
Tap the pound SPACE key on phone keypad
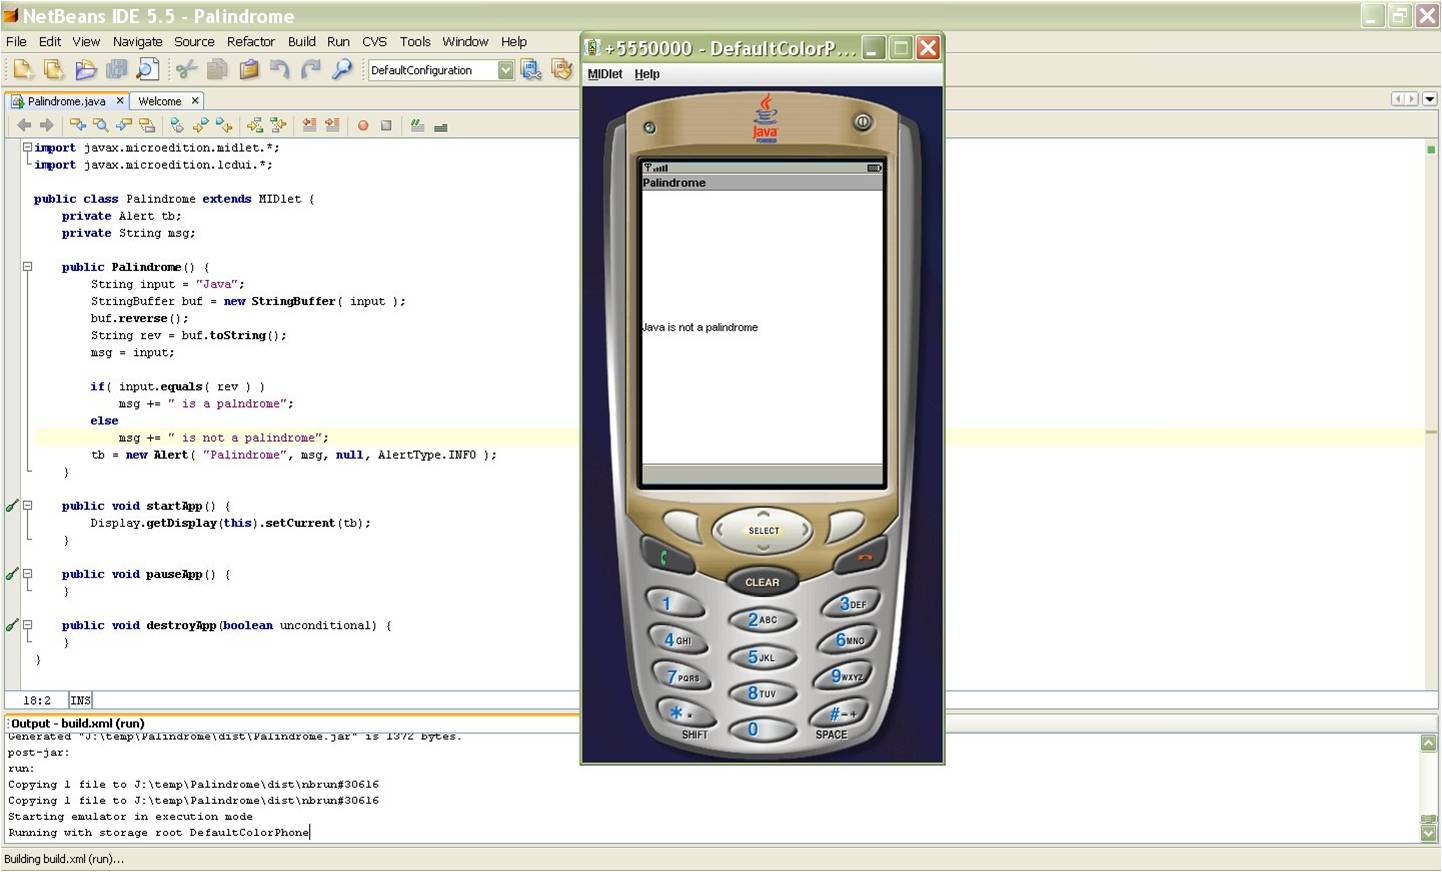[x=837, y=713]
